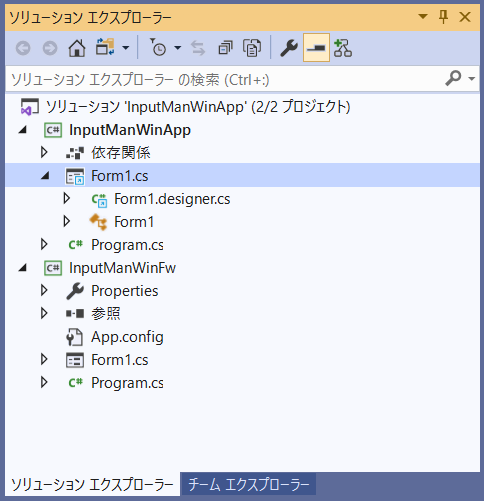
Task: Select the Properties item in InputManWinFw
Action: click(125, 291)
